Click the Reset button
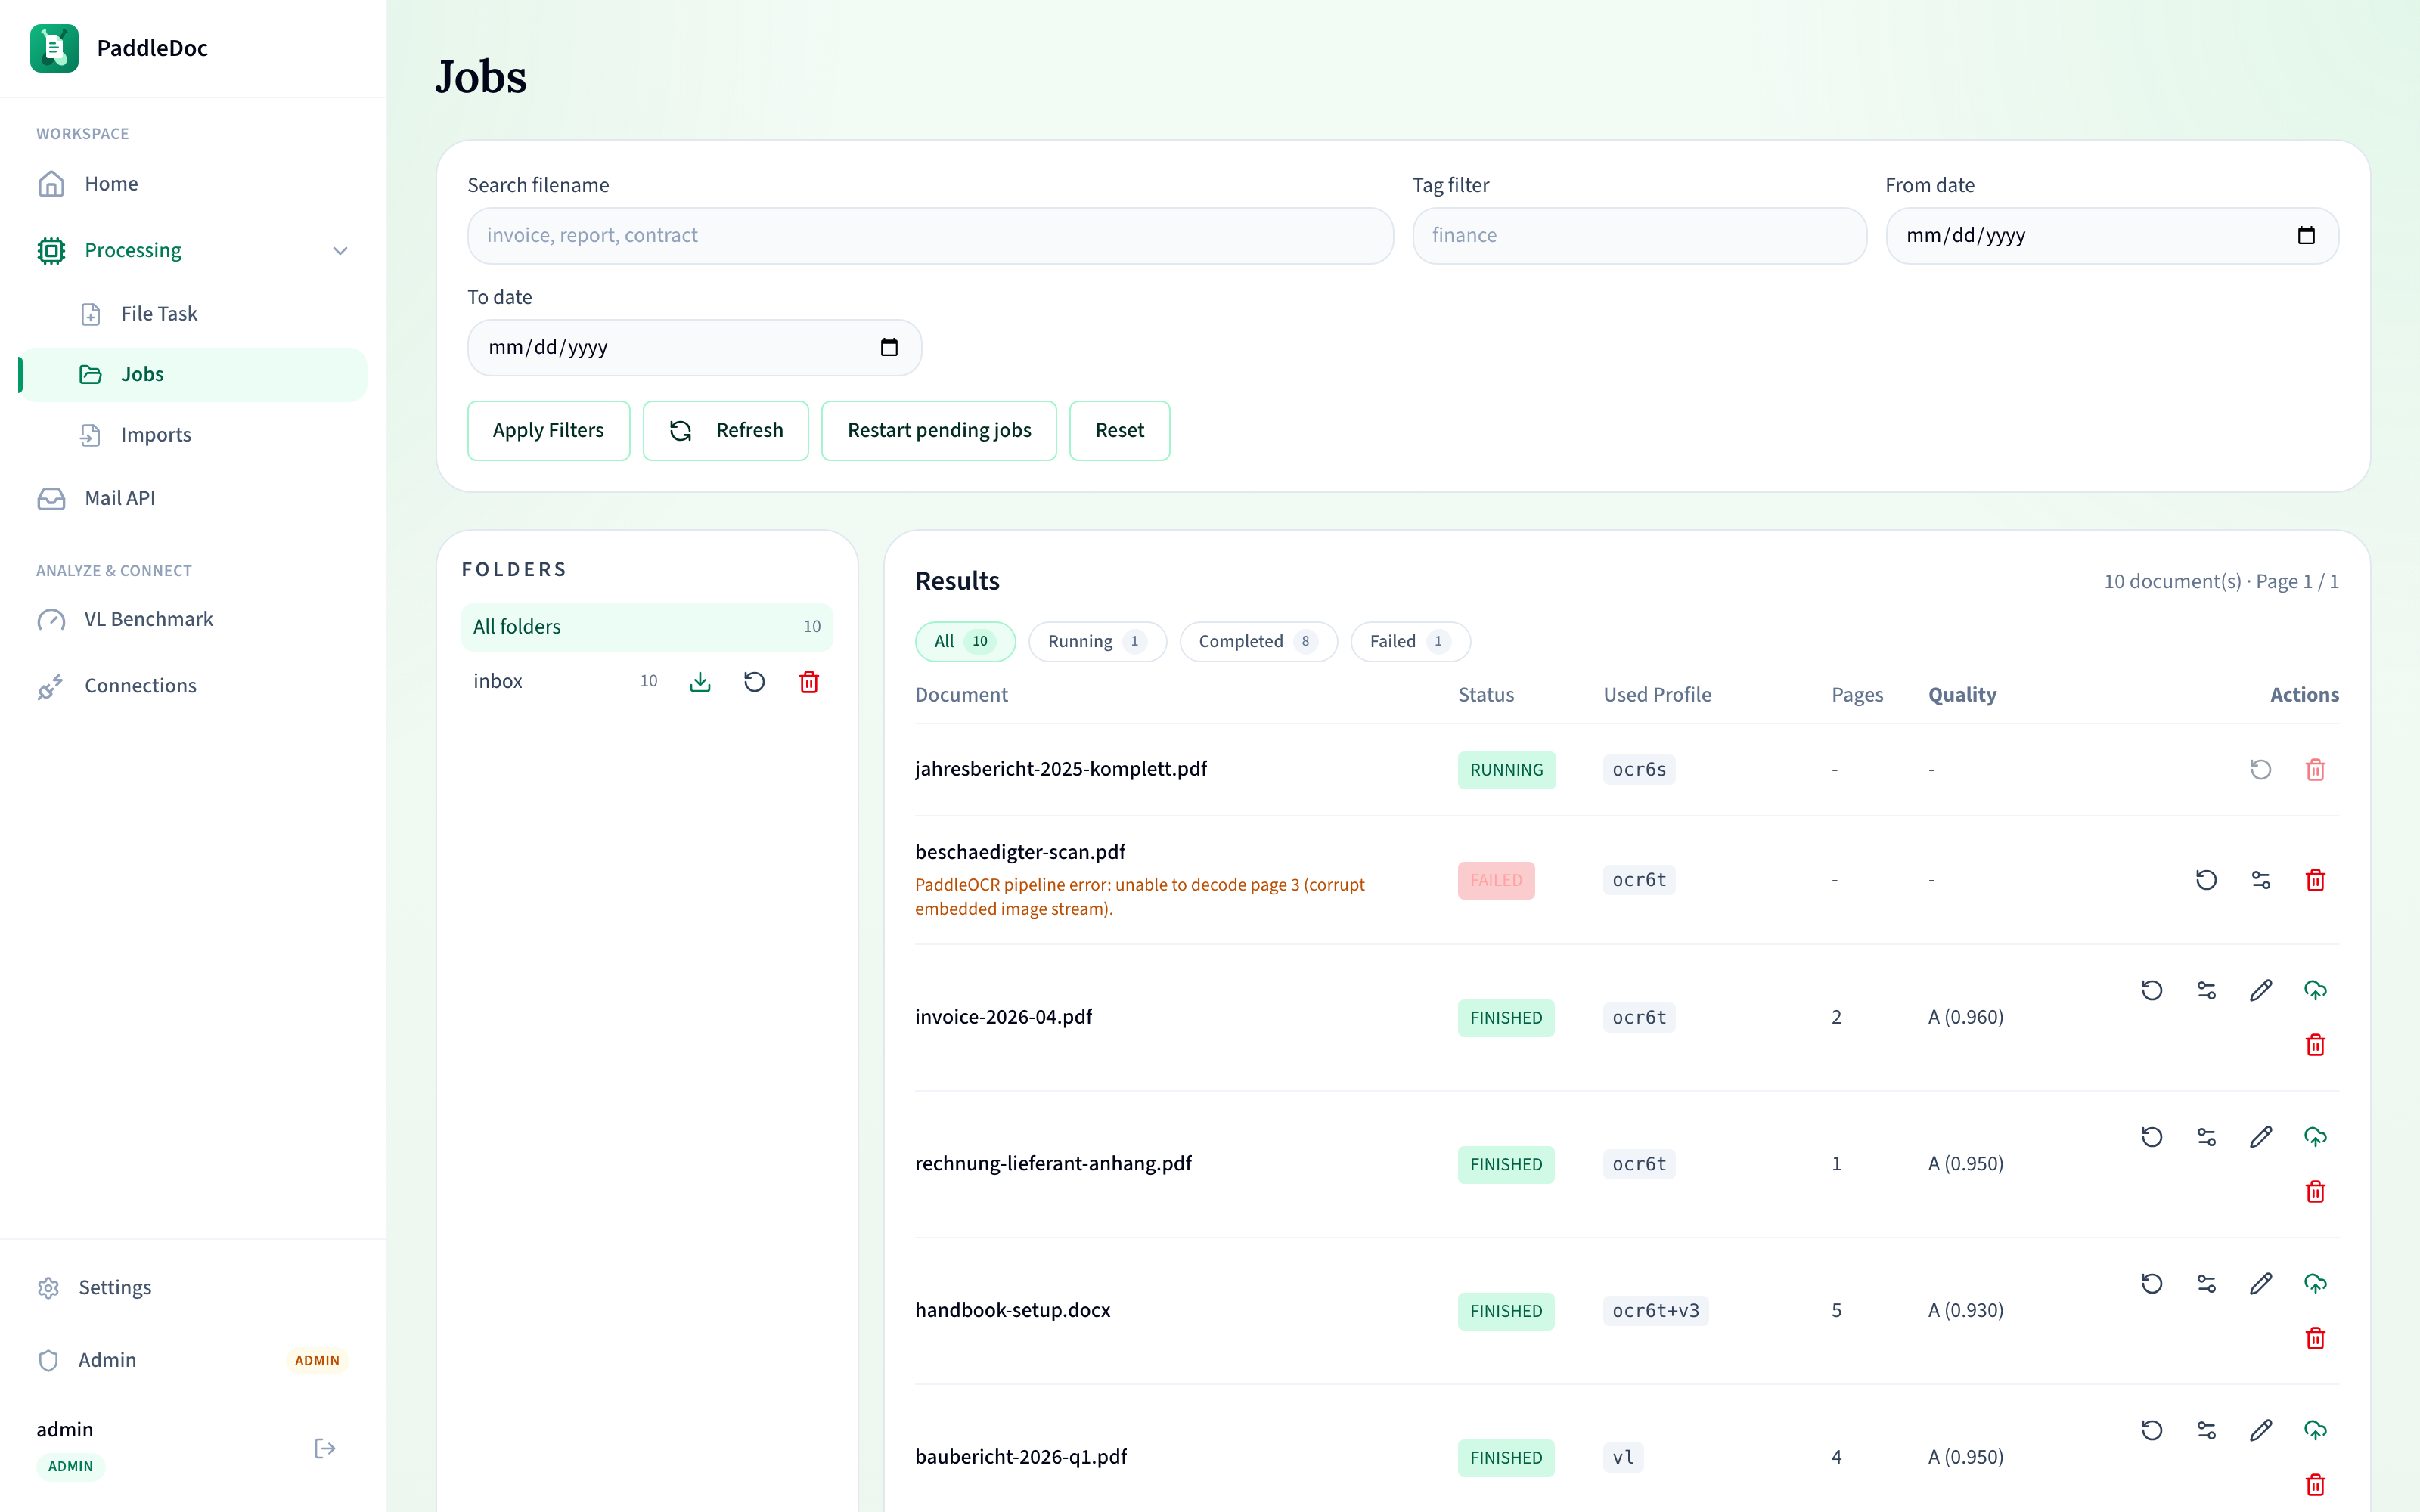Image resolution: width=2420 pixels, height=1512 pixels. pos(1119,431)
